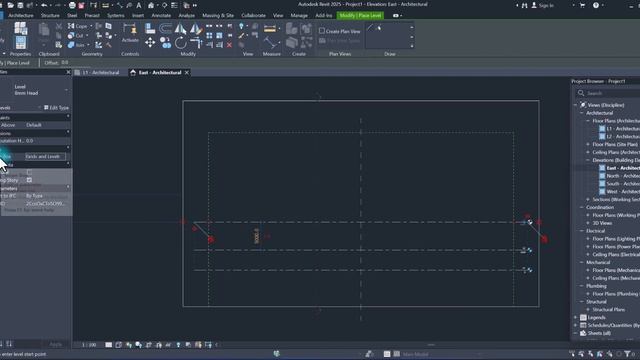Close the East - Architectural view tab

click(187, 73)
